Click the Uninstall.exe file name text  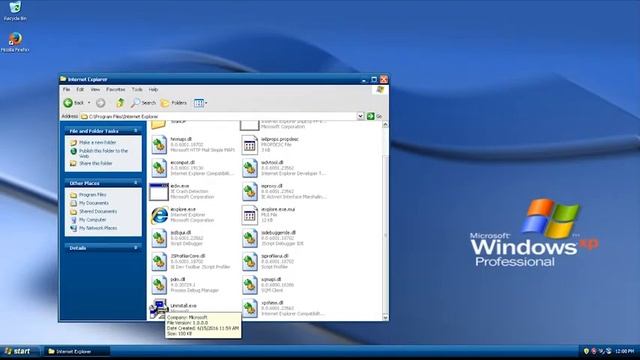click(x=183, y=306)
